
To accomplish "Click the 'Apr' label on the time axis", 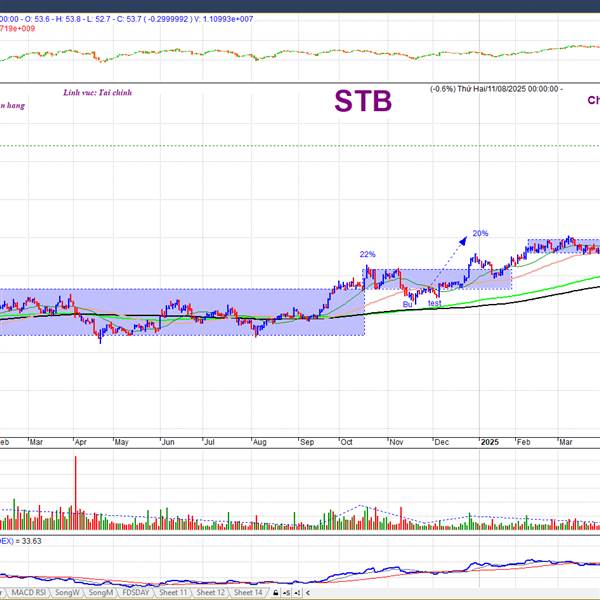I will tap(80, 442).
